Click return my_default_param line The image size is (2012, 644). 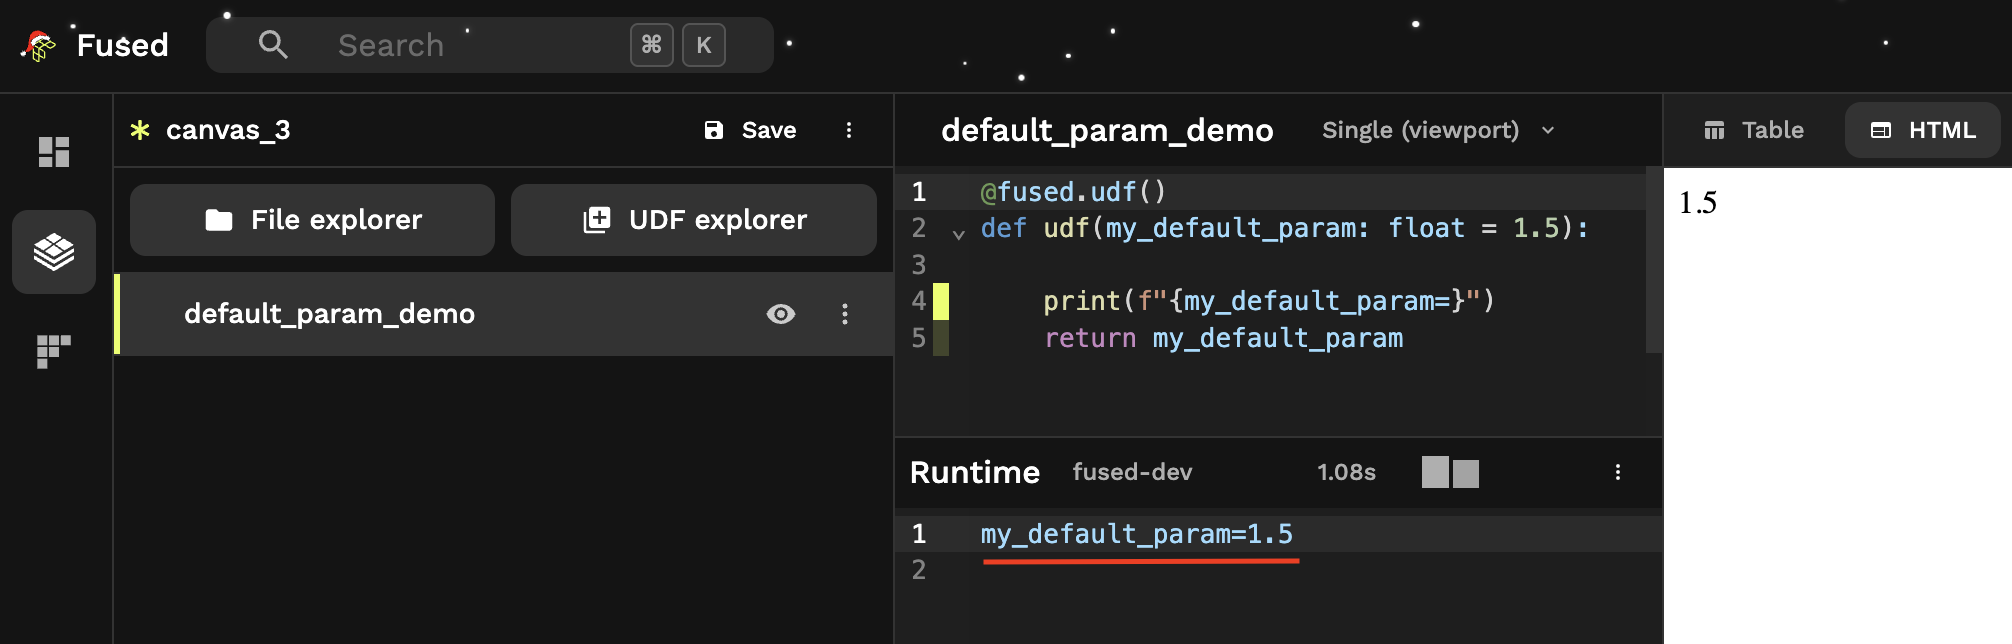pos(1223,338)
